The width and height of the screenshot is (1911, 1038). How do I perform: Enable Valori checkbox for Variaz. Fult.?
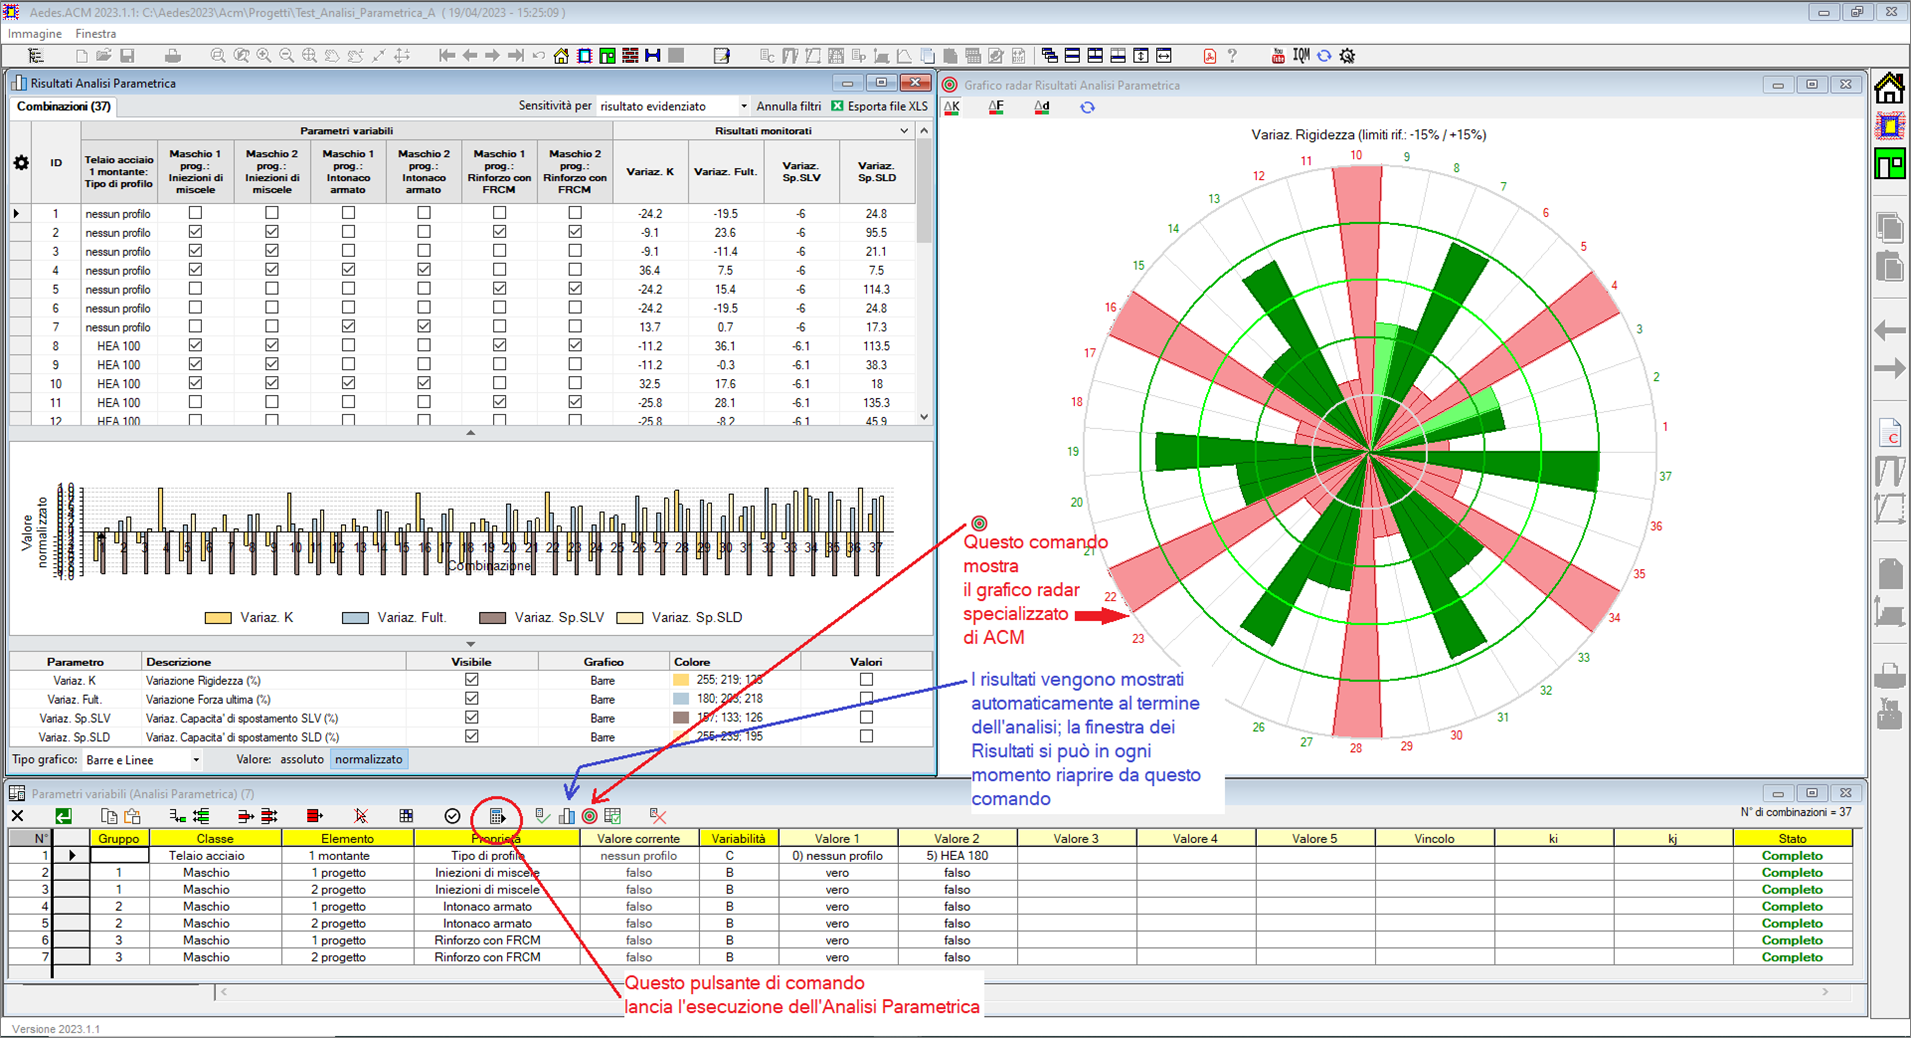point(866,699)
